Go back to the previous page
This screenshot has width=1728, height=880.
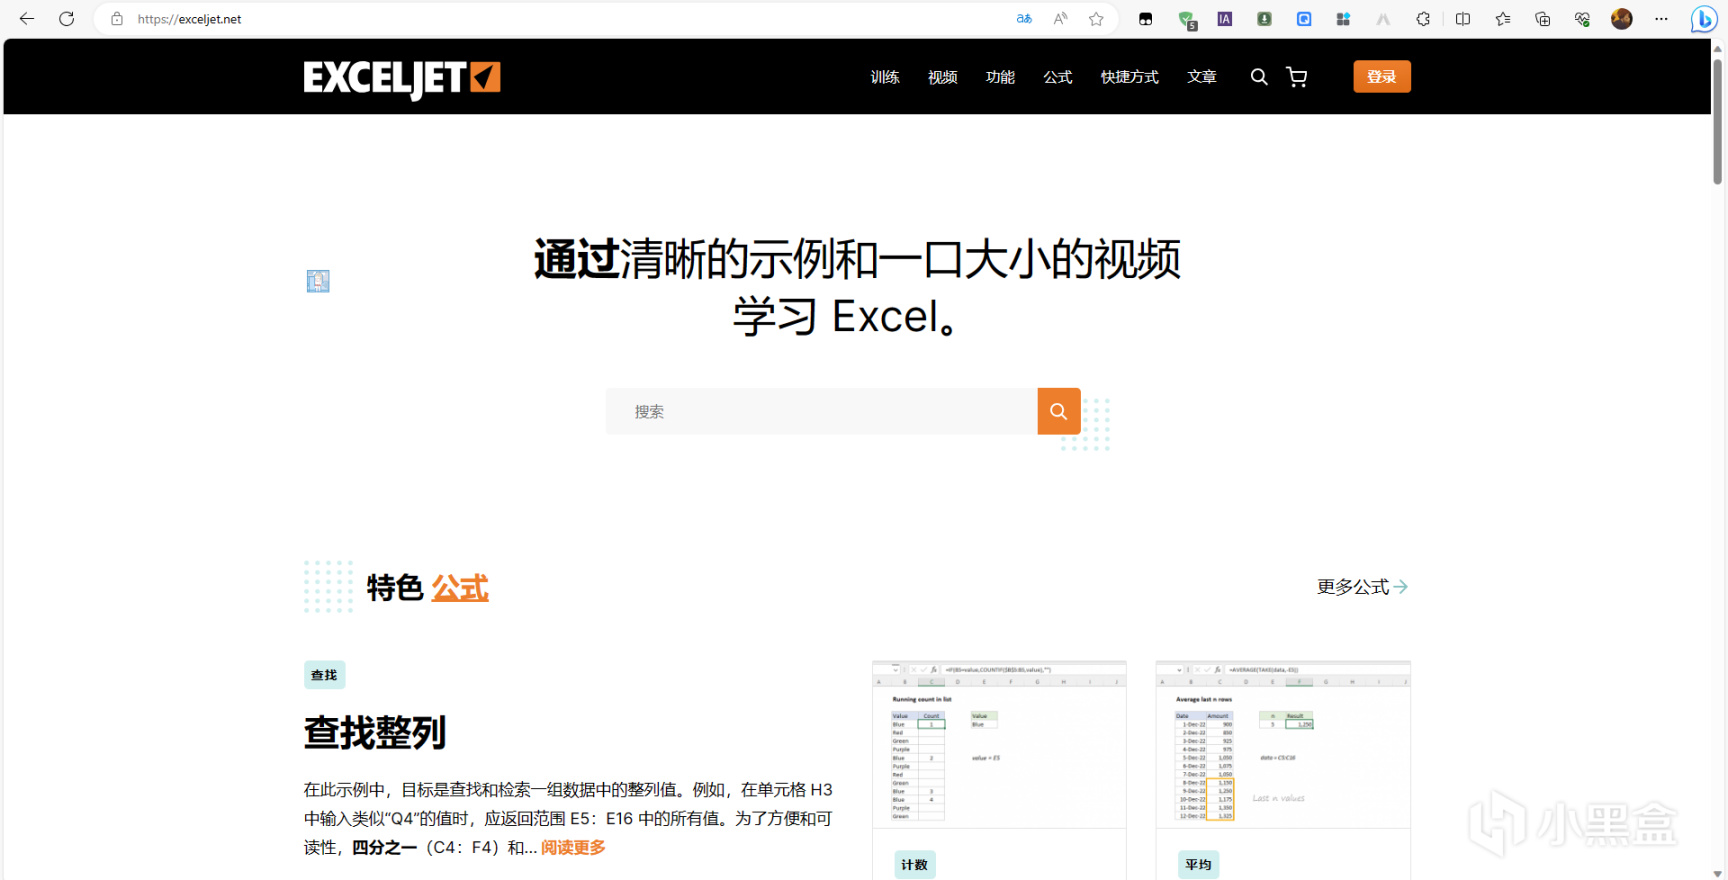[27, 19]
